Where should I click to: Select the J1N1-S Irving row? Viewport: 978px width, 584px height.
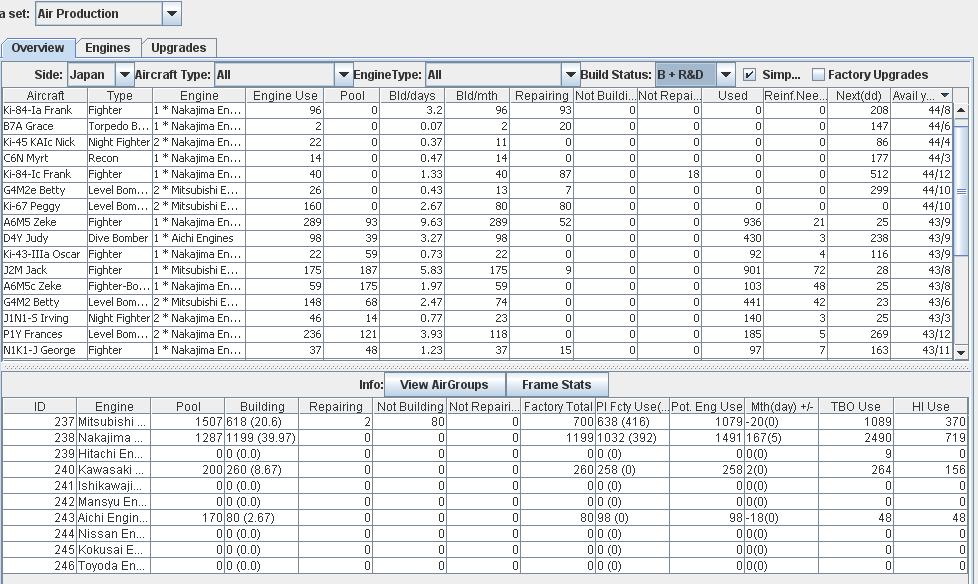pos(478,318)
